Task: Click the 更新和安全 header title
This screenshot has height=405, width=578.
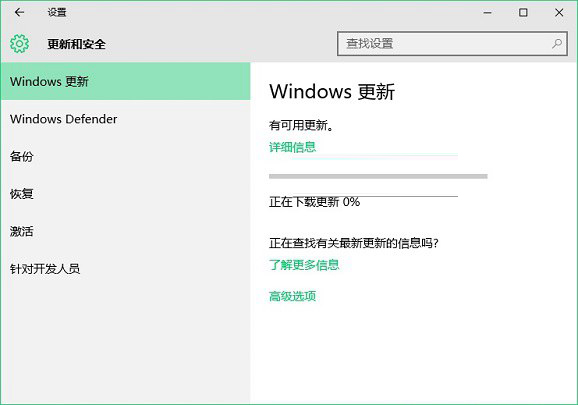Action: pos(76,44)
